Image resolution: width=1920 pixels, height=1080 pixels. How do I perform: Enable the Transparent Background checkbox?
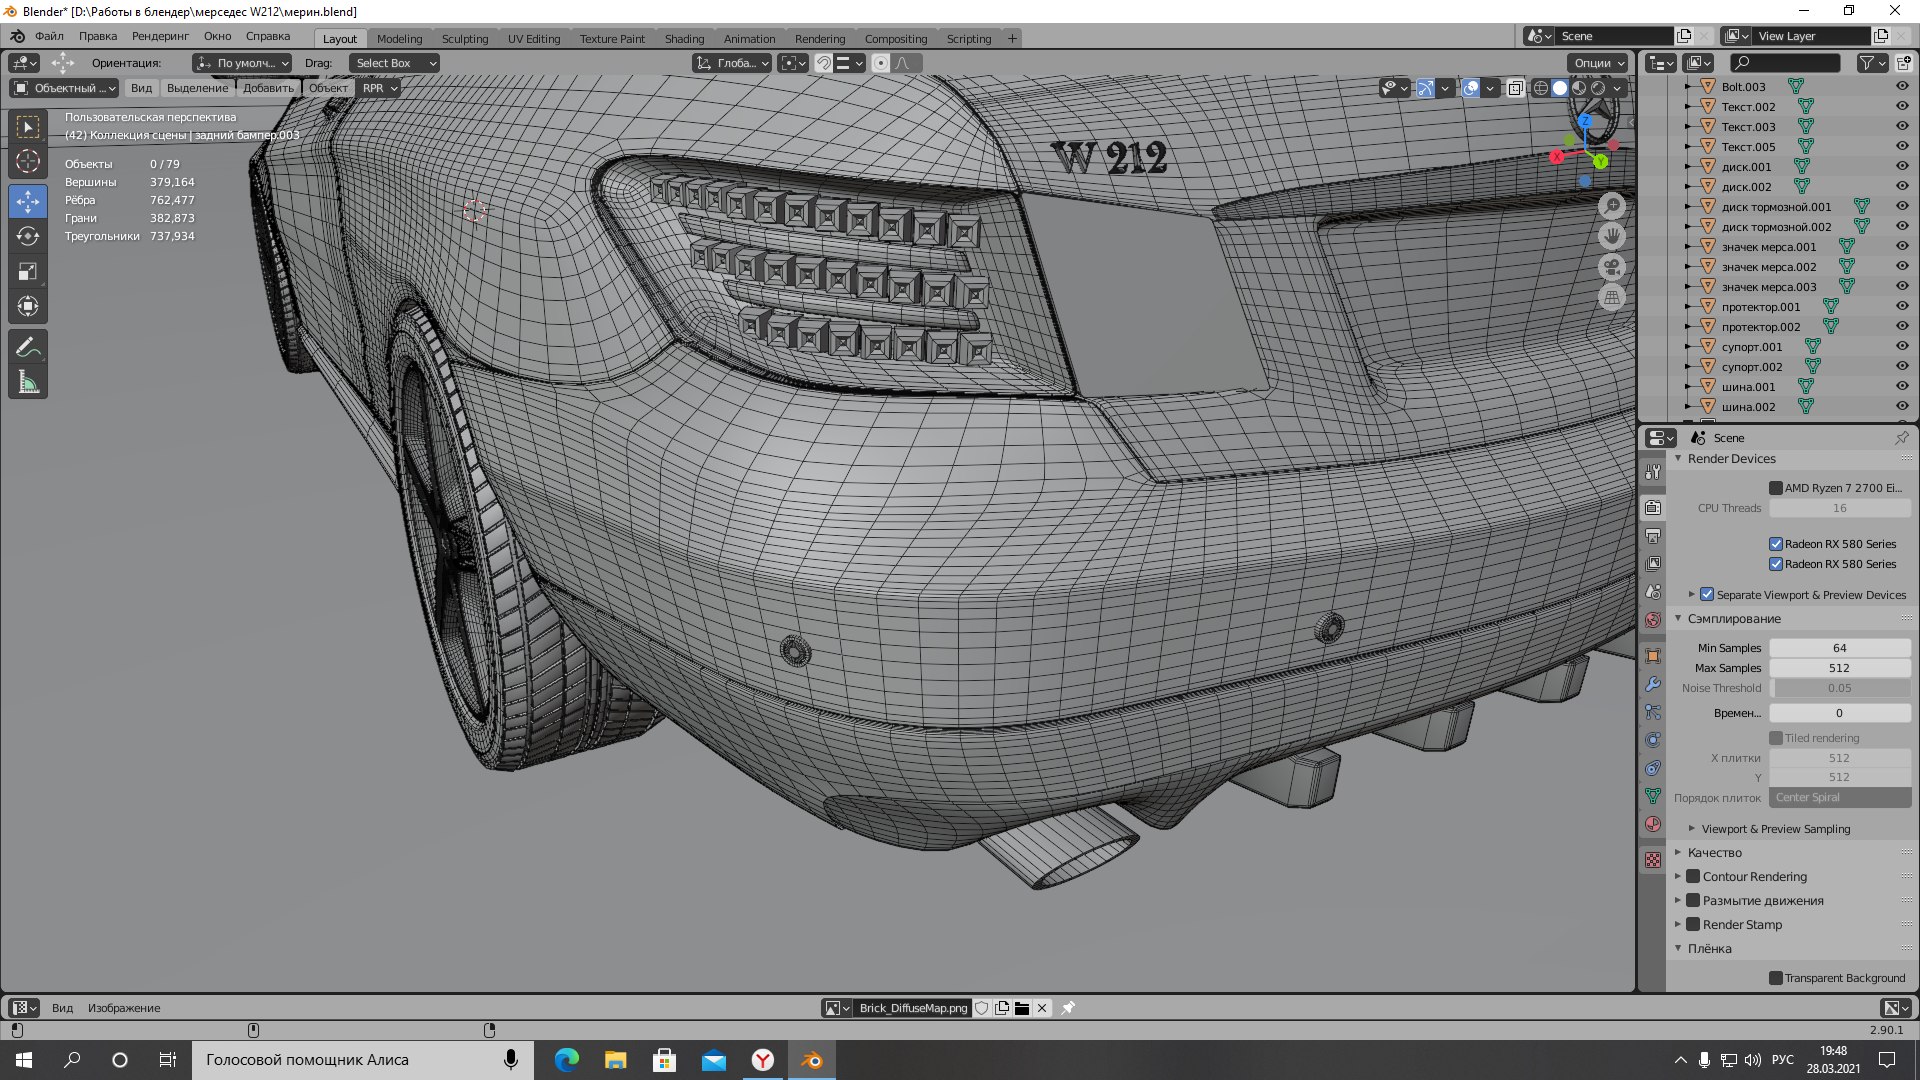(x=1776, y=978)
